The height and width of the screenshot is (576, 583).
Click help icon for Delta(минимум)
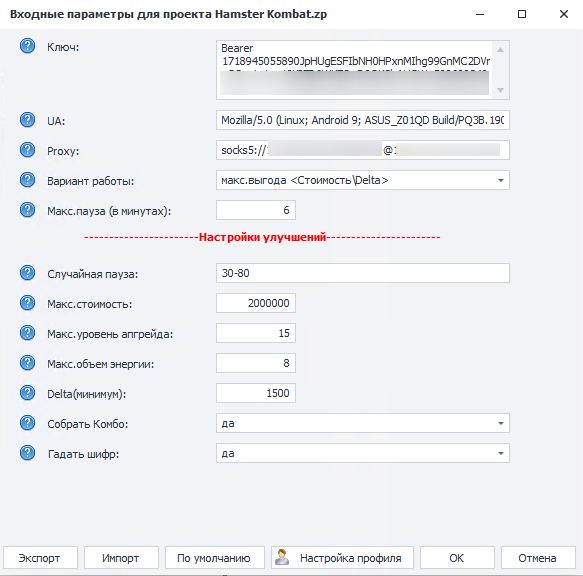28,393
